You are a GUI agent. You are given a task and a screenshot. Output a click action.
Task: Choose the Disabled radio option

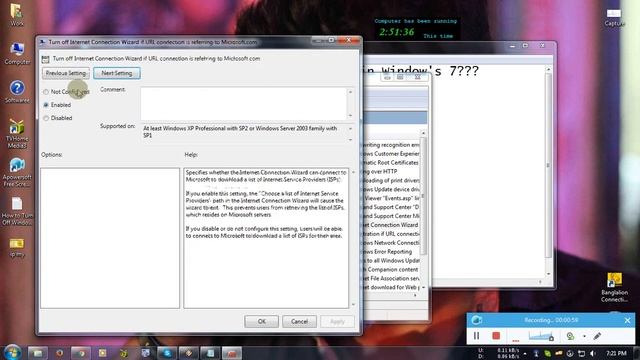pos(46,118)
